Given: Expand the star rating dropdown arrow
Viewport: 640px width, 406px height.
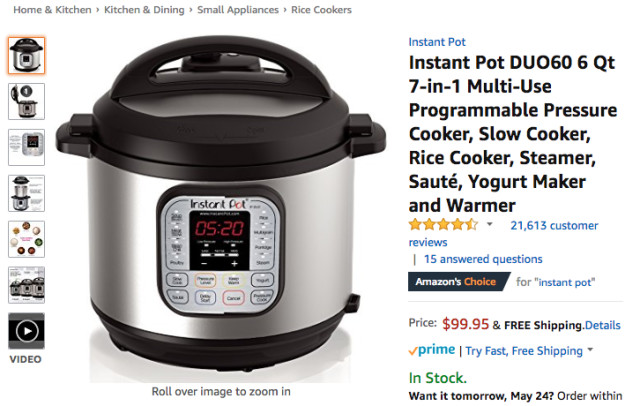Looking at the screenshot, I should pos(490,224).
